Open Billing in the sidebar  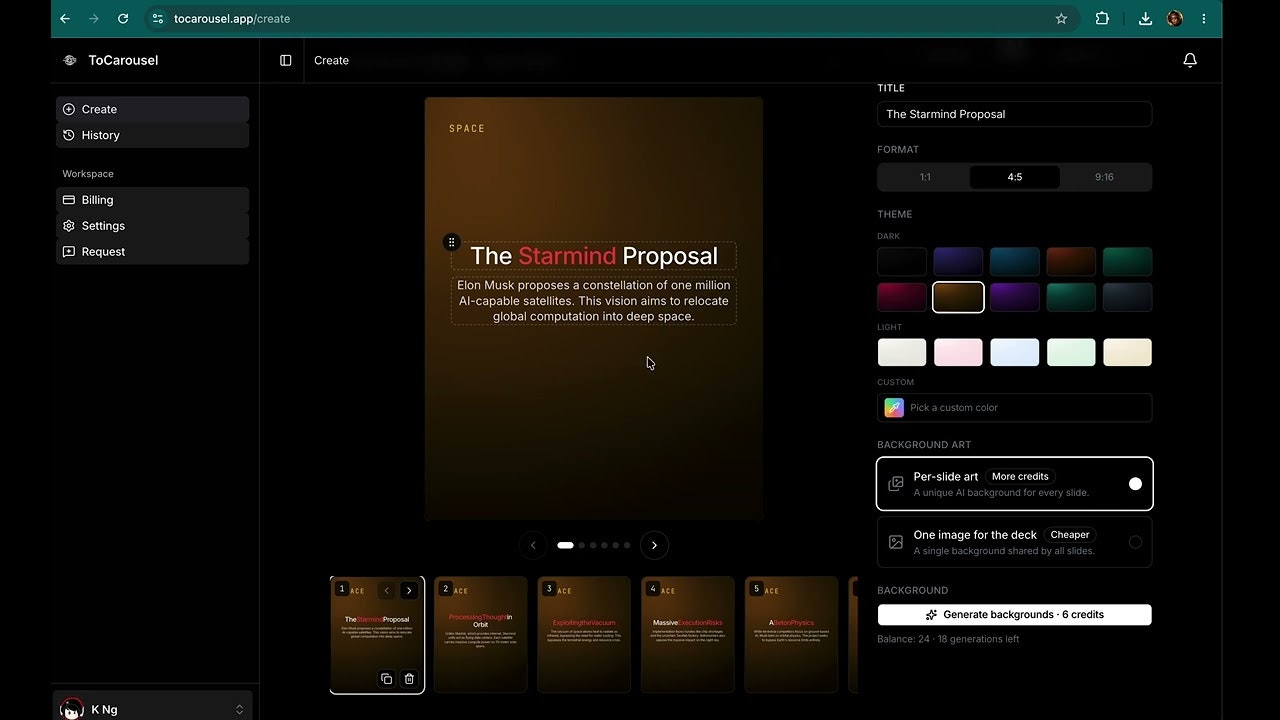(x=152, y=200)
